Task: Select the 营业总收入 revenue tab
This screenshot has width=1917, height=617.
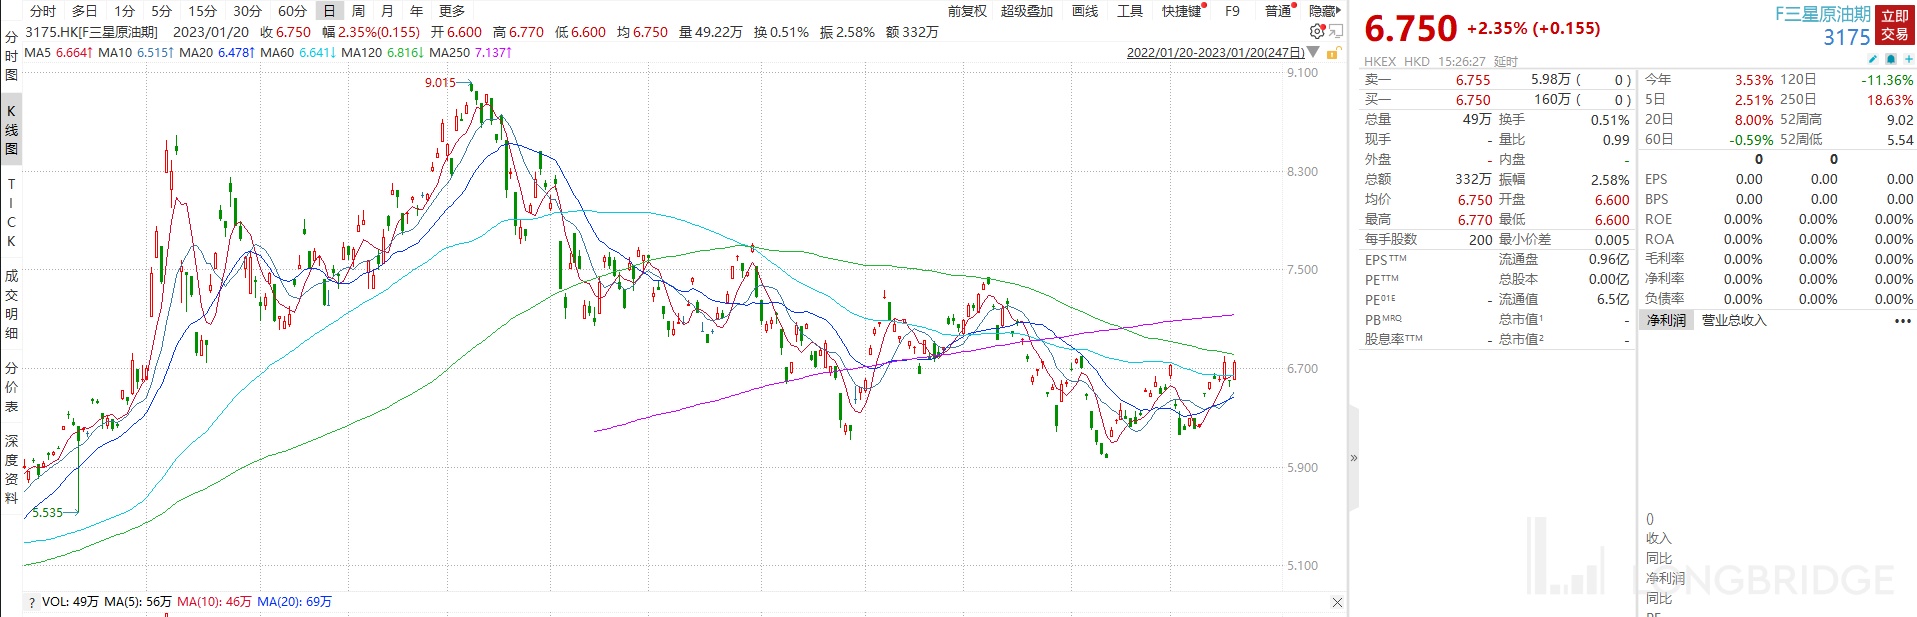Action: [x=1734, y=321]
